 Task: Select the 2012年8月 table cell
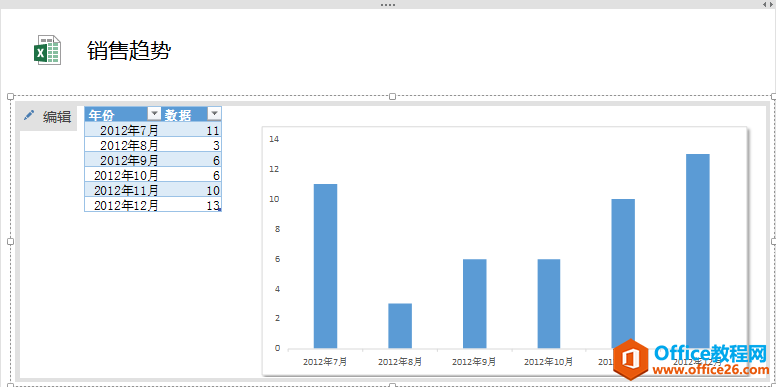123,145
